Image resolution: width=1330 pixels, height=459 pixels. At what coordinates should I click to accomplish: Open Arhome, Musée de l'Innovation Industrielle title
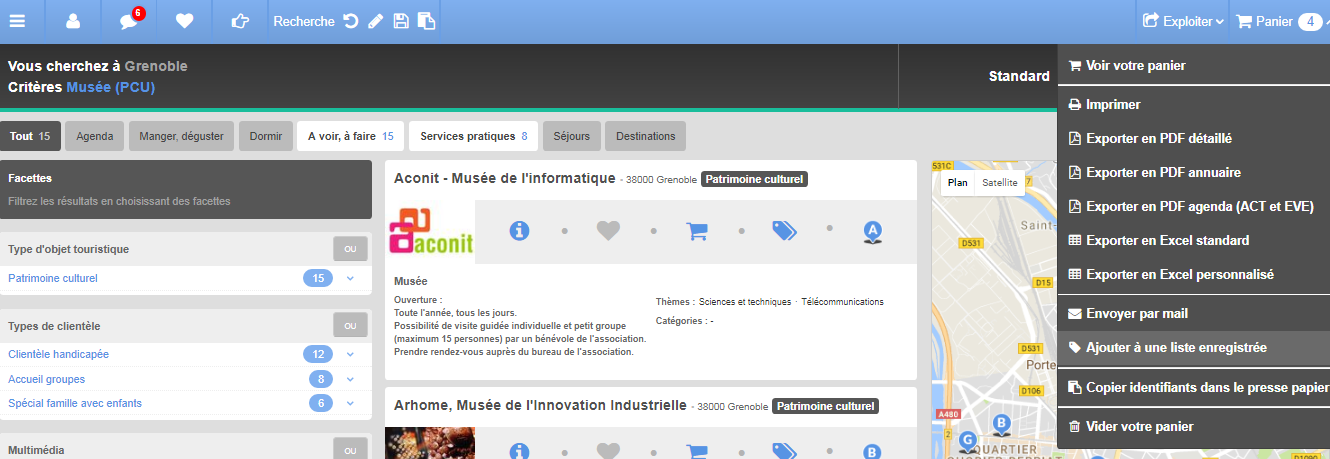coord(541,405)
